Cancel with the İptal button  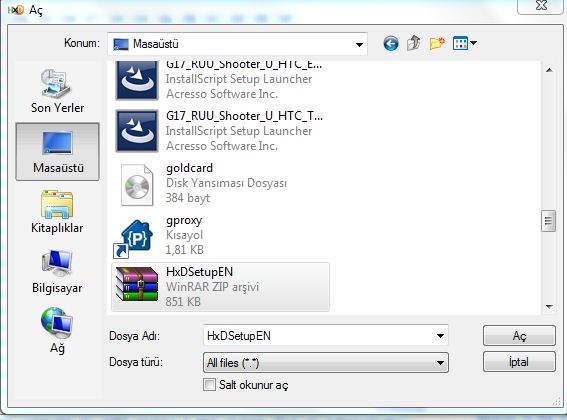point(519,362)
